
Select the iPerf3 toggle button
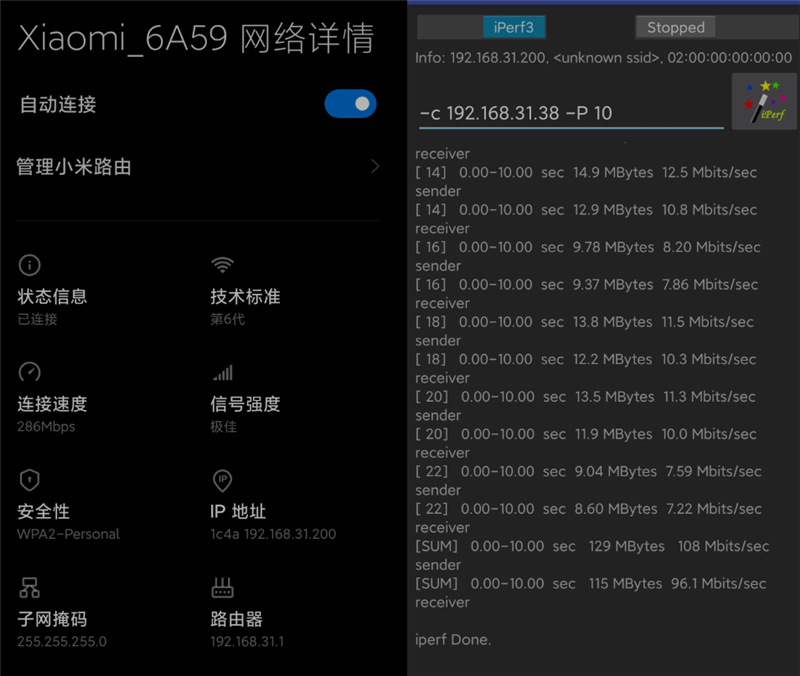pyautogui.click(x=514, y=27)
